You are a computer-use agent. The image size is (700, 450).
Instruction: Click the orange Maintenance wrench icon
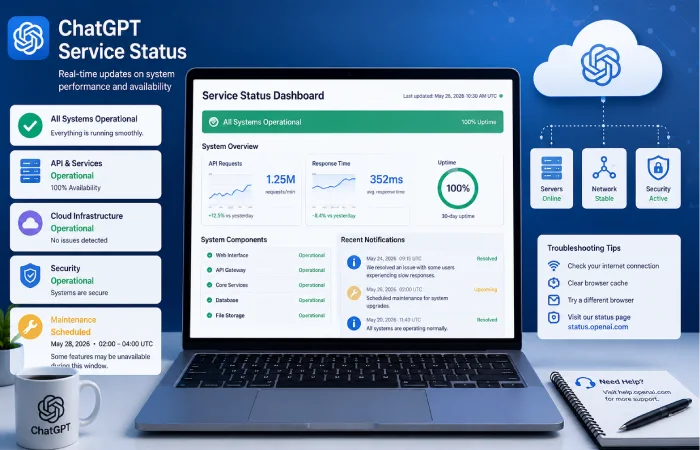click(30, 327)
